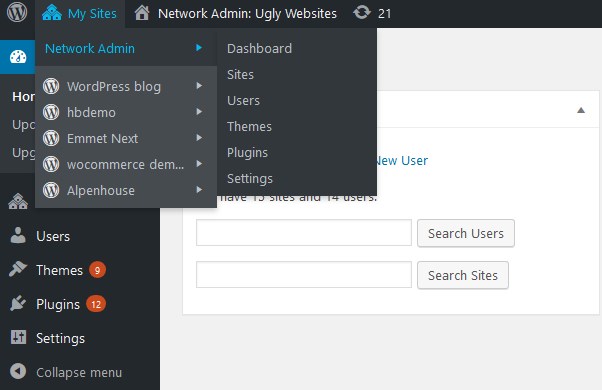Choose Dashboard from Network Admin submenu
602x390 pixels.
point(260,48)
